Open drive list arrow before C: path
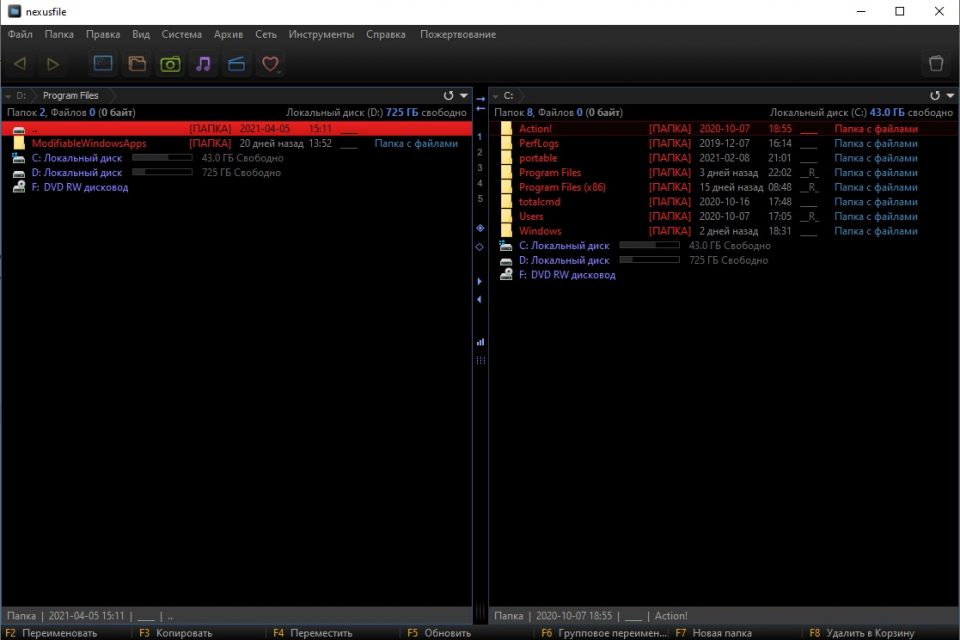The height and width of the screenshot is (640, 960). pyautogui.click(x=494, y=96)
